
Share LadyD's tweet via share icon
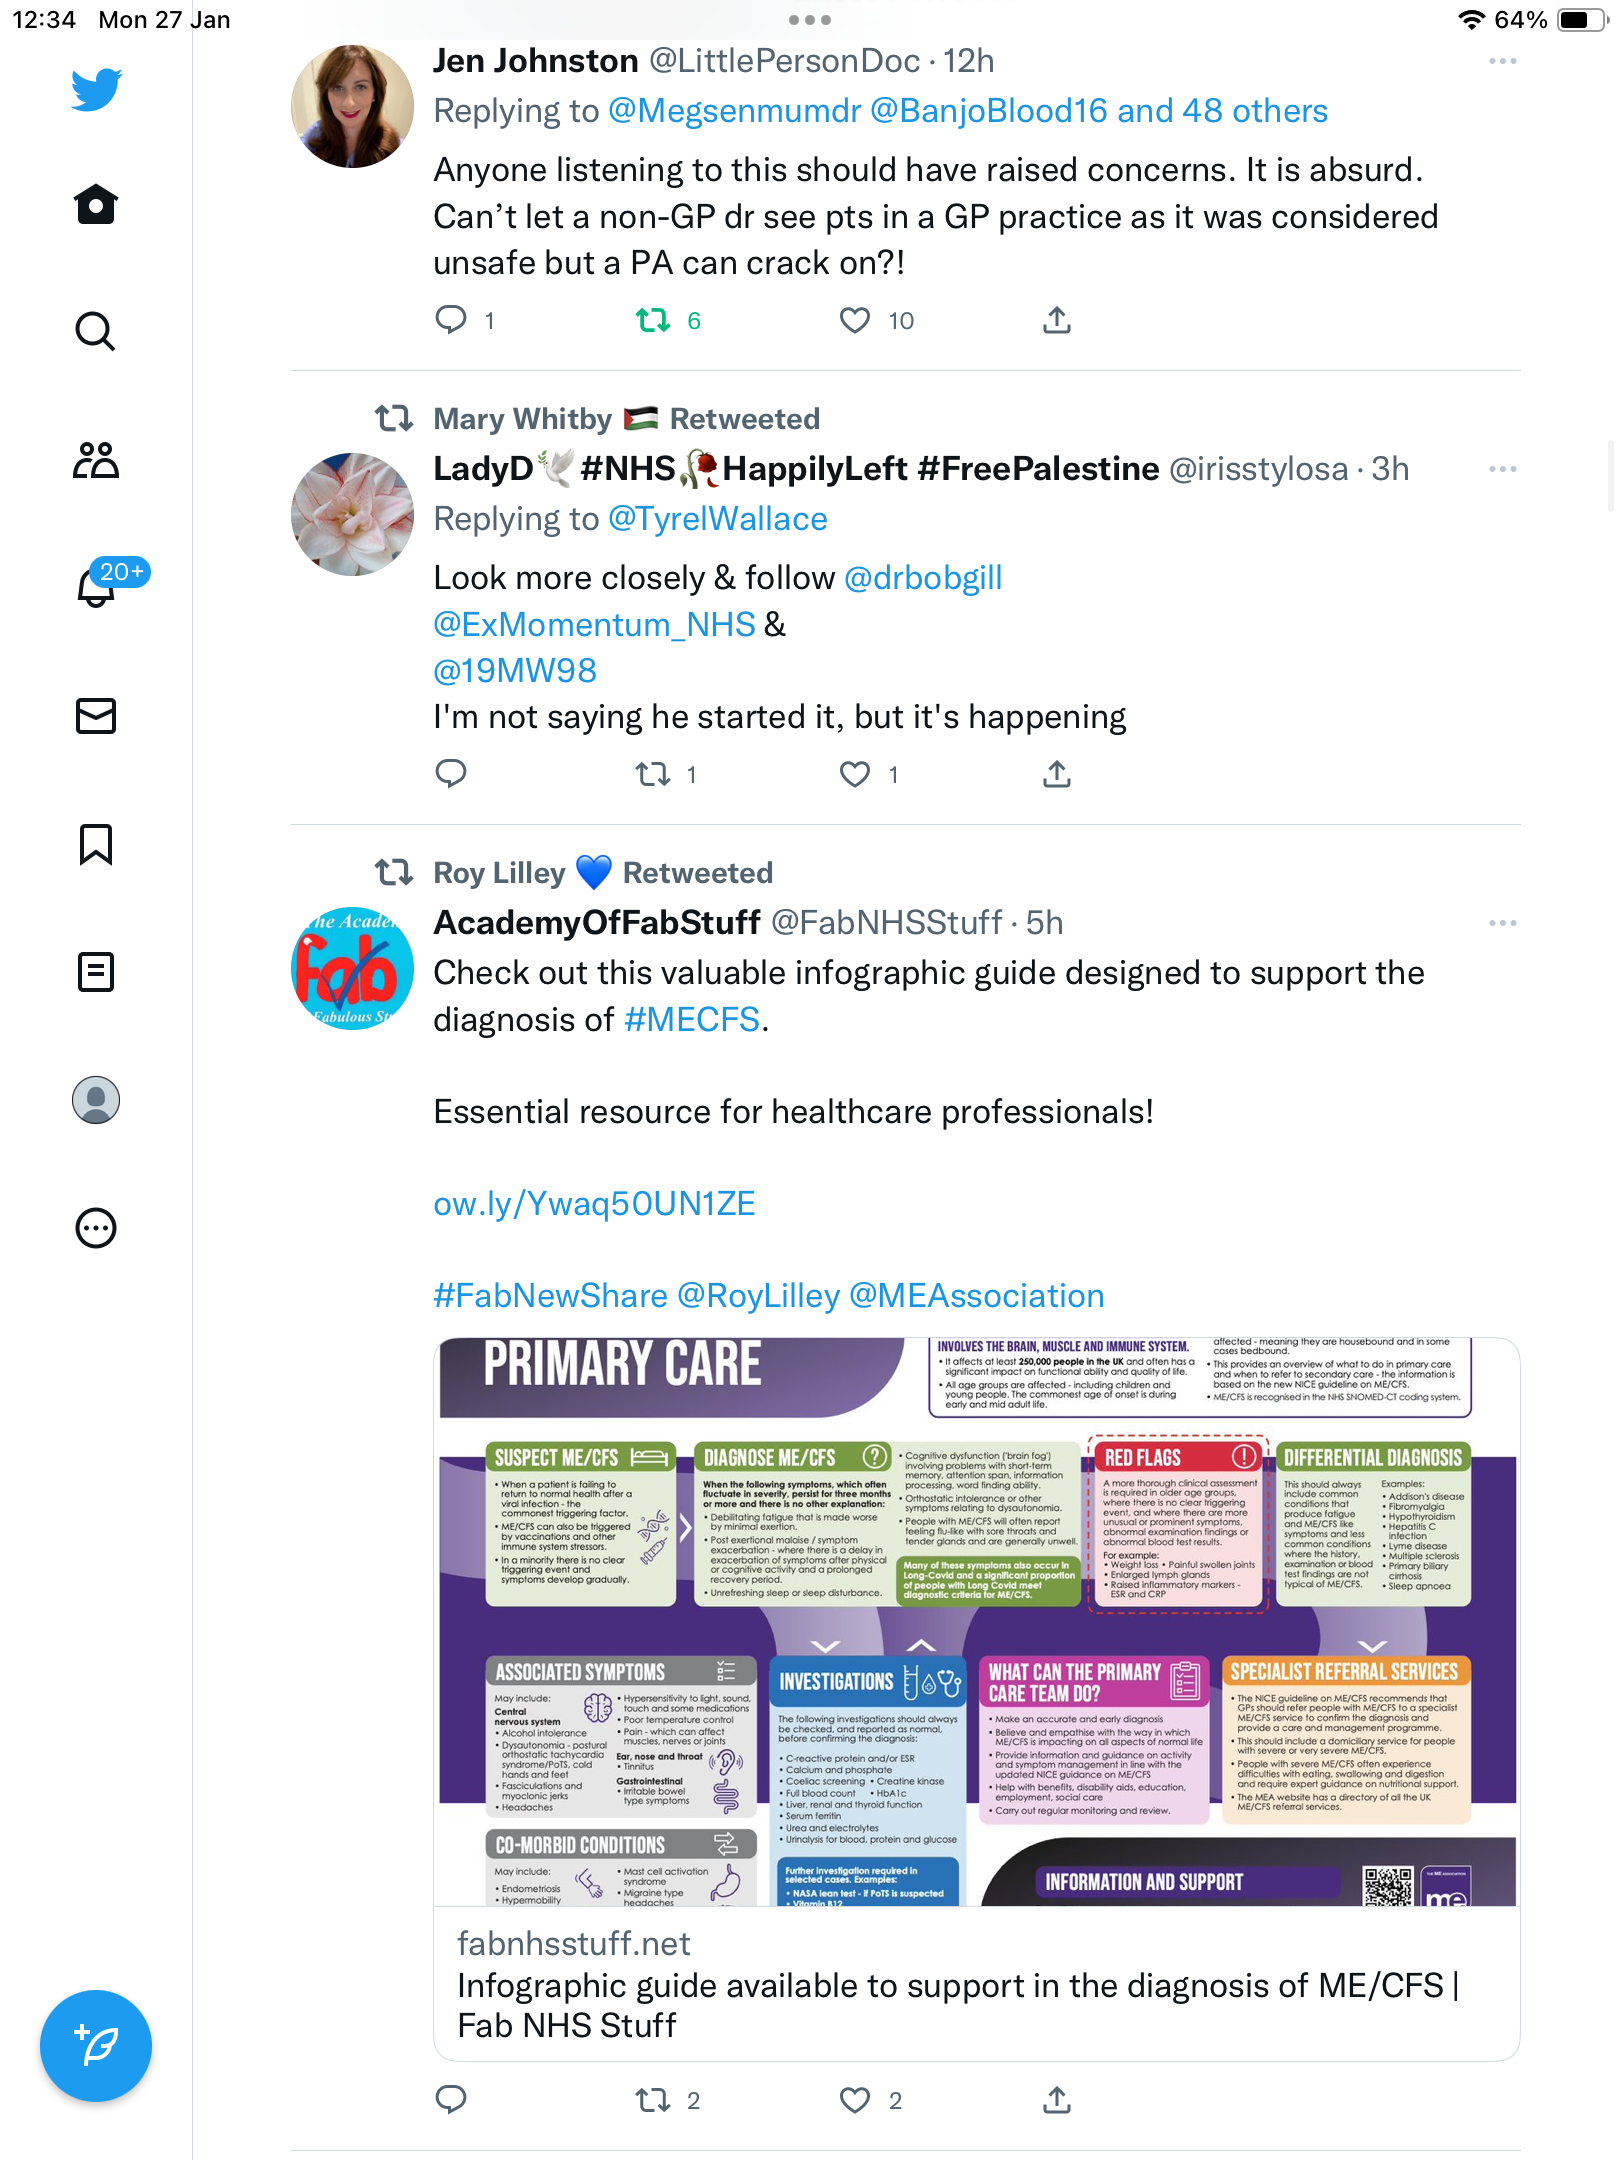(1057, 774)
